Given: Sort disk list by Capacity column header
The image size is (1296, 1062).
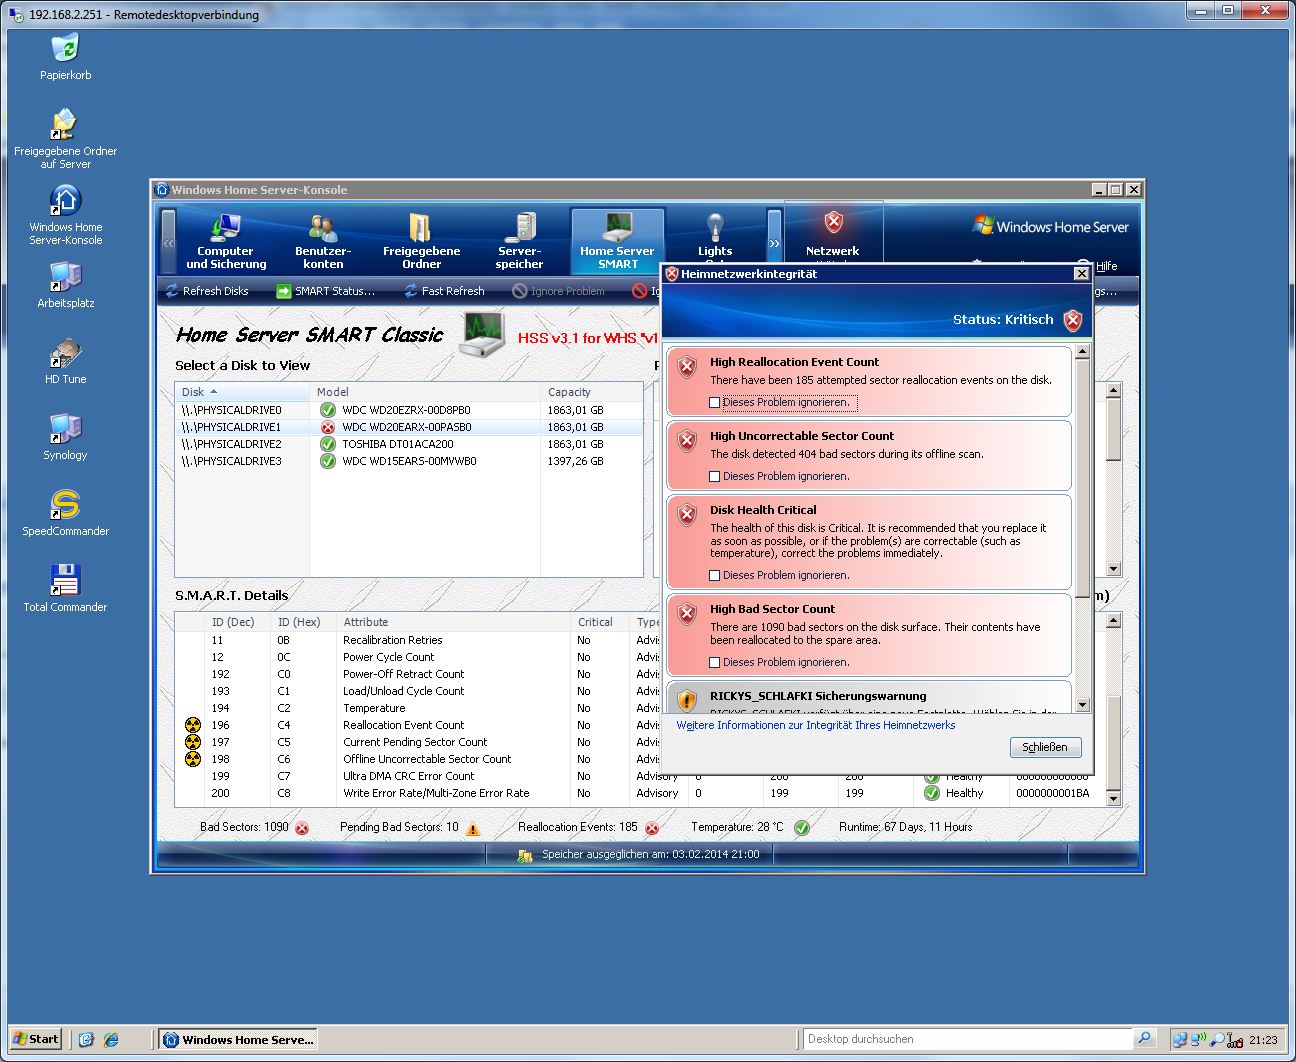Looking at the screenshot, I should pos(592,392).
